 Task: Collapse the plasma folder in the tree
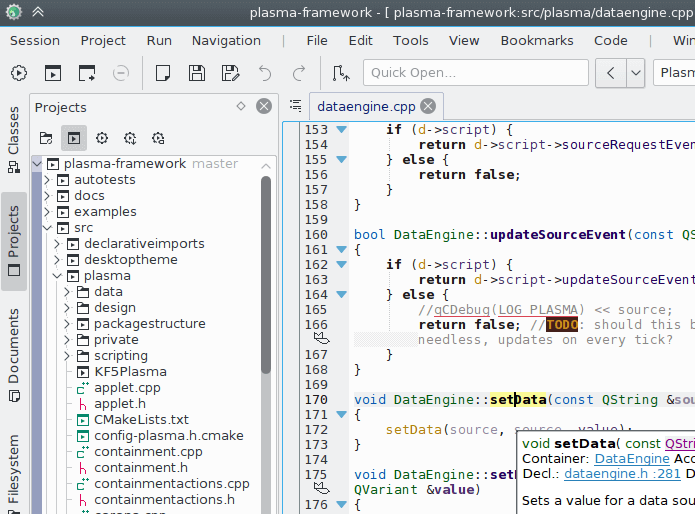(x=57, y=276)
